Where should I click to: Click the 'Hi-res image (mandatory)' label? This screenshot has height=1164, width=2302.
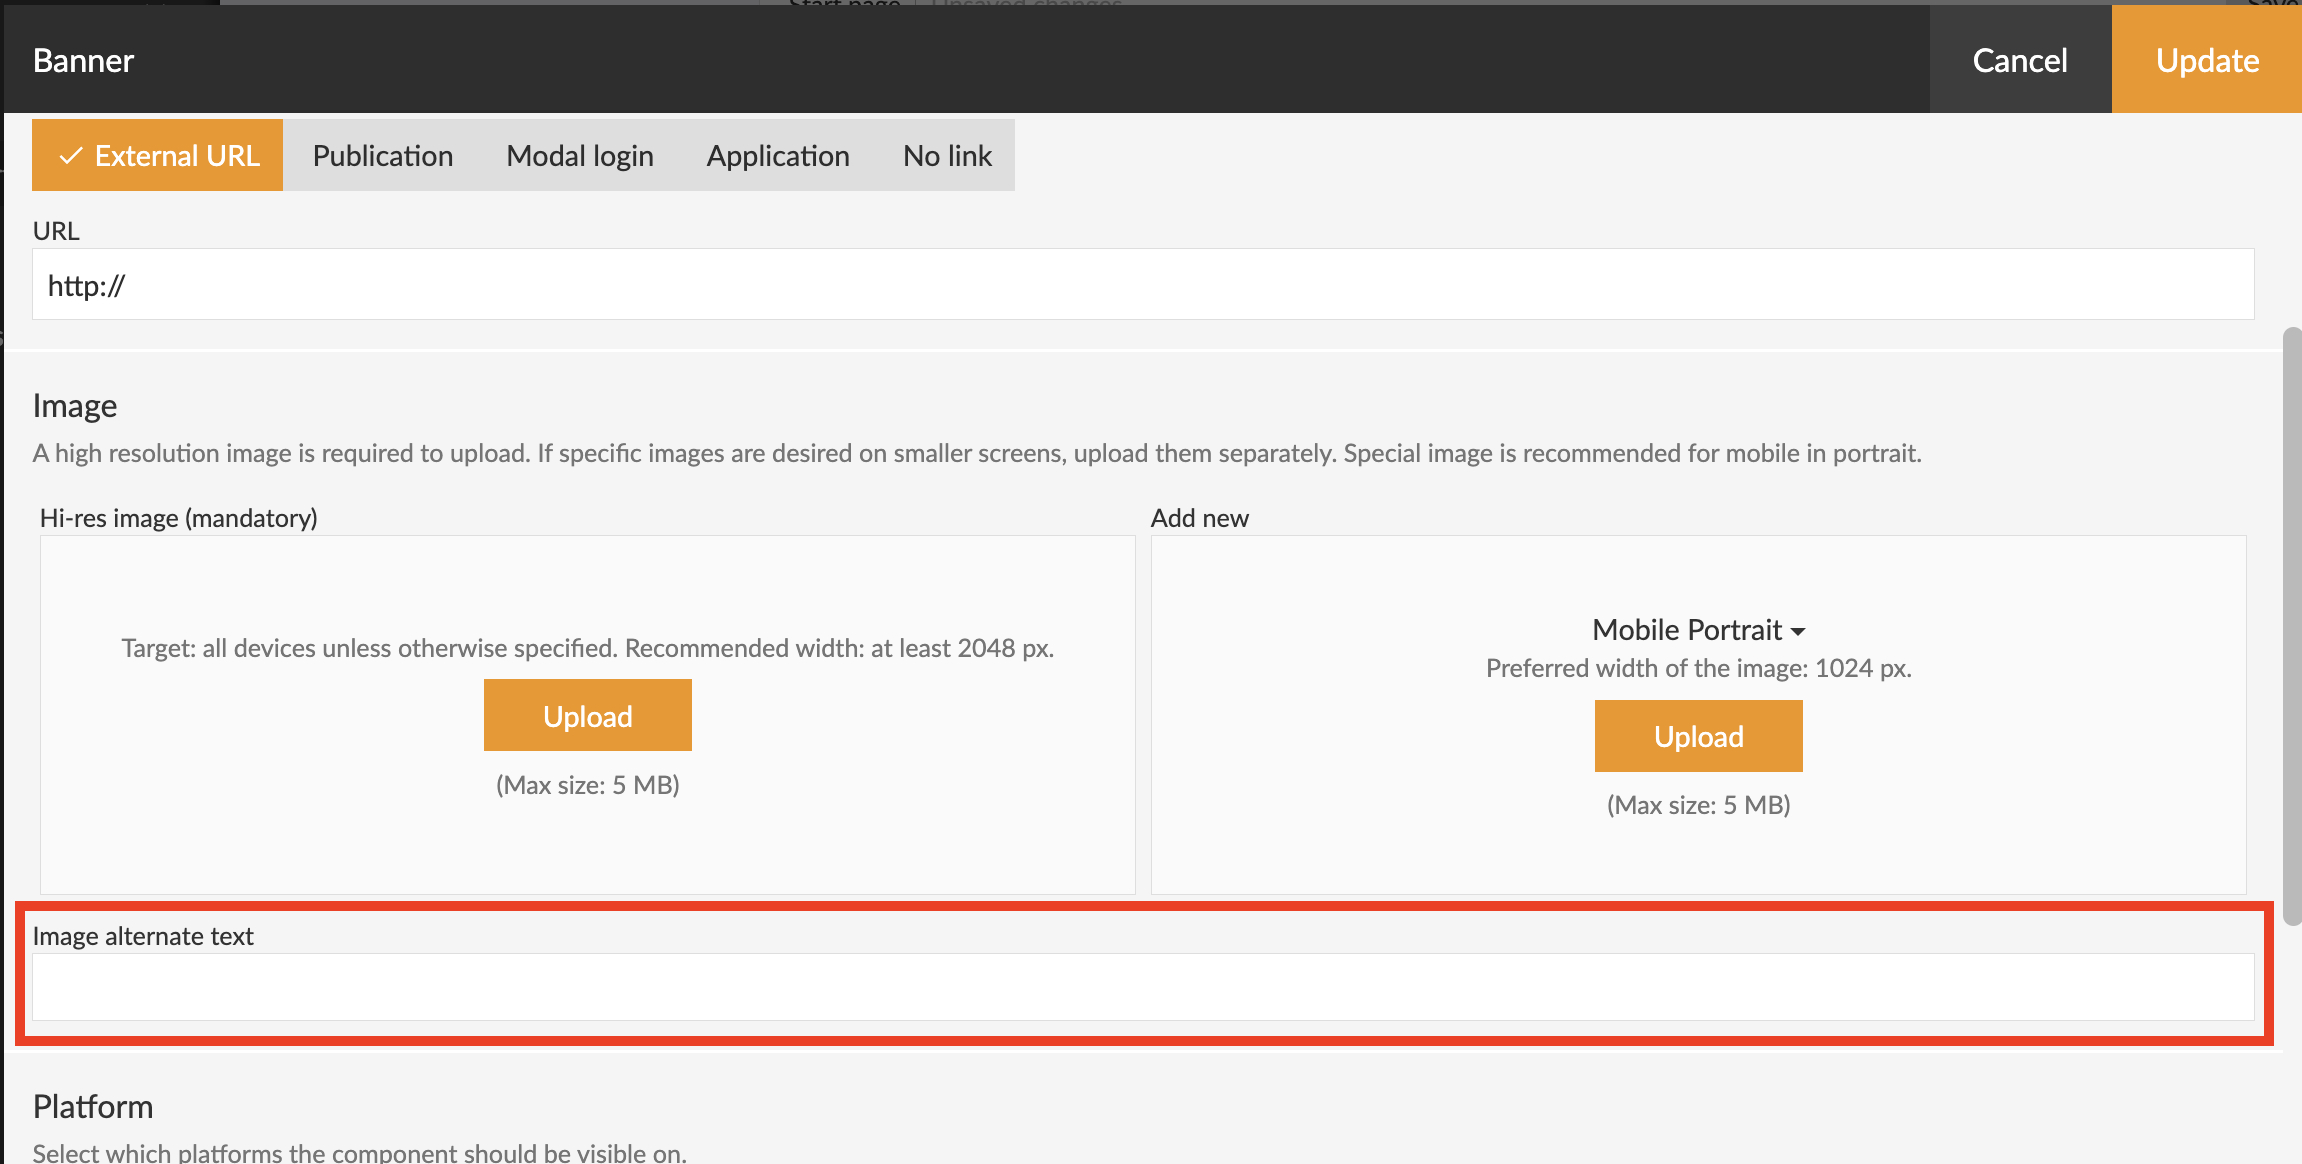click(x=178, y=518)
